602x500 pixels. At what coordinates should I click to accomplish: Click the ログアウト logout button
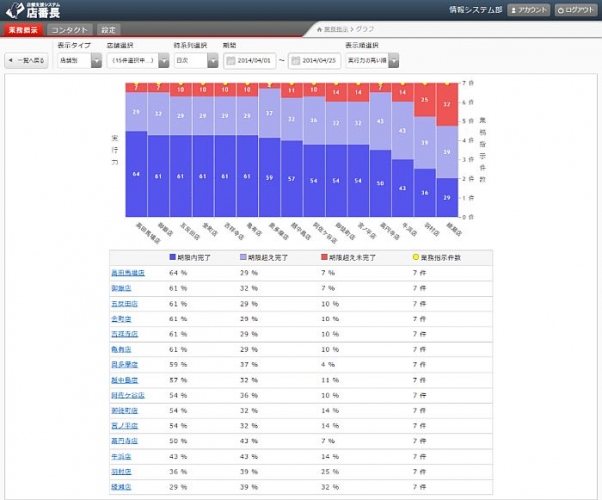576,10
